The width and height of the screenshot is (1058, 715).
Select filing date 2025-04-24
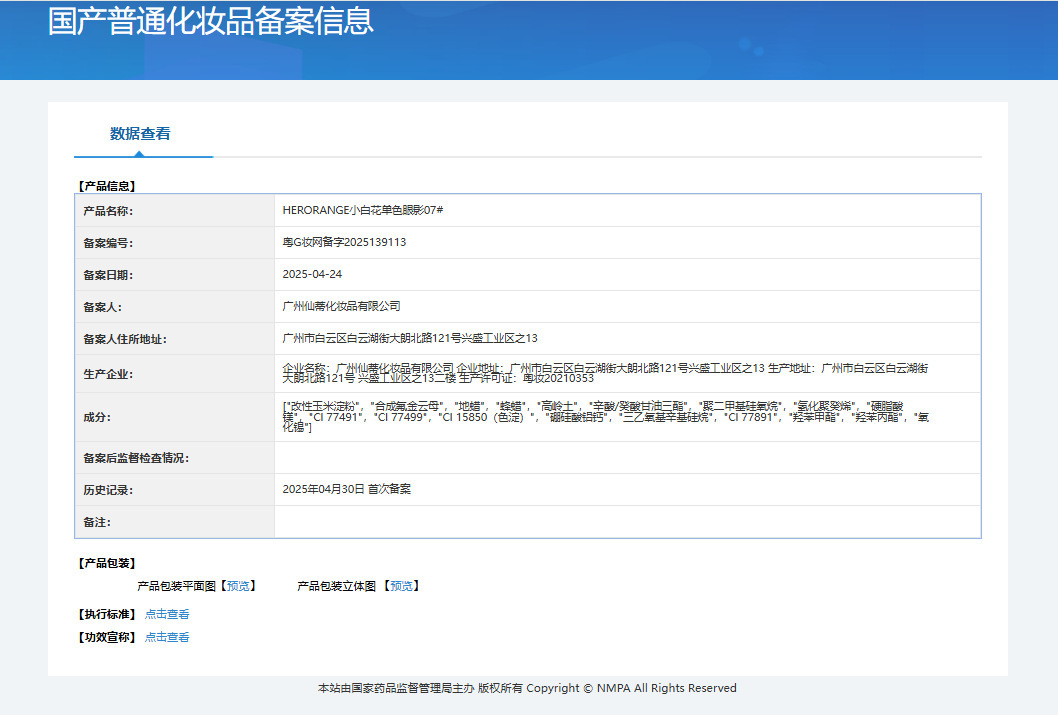[312, 275]
